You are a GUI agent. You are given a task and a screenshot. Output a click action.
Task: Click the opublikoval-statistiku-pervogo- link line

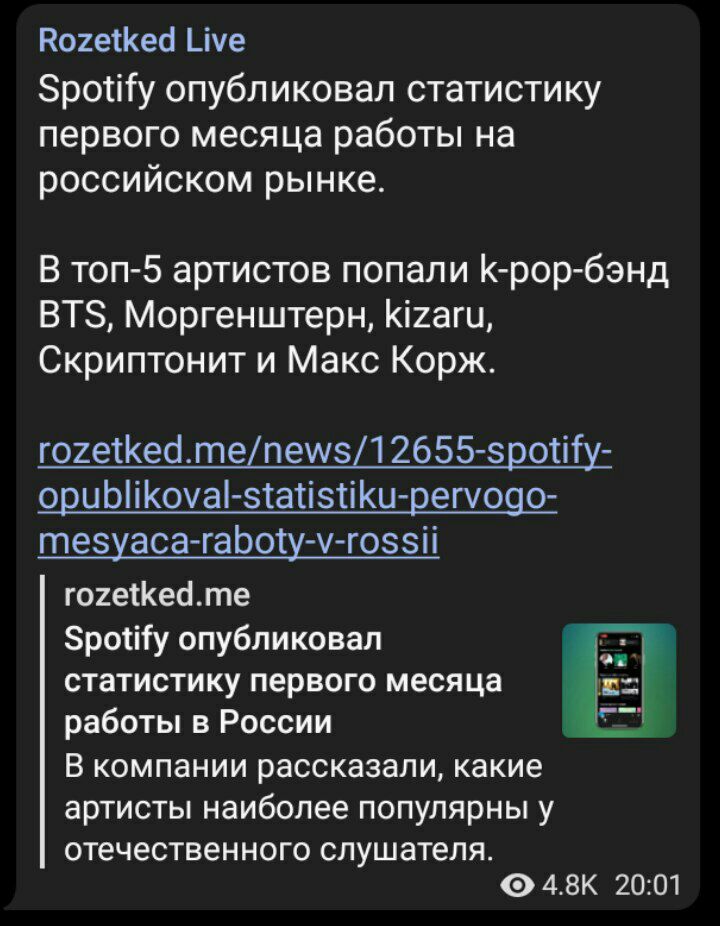click(x=297, y=497)
